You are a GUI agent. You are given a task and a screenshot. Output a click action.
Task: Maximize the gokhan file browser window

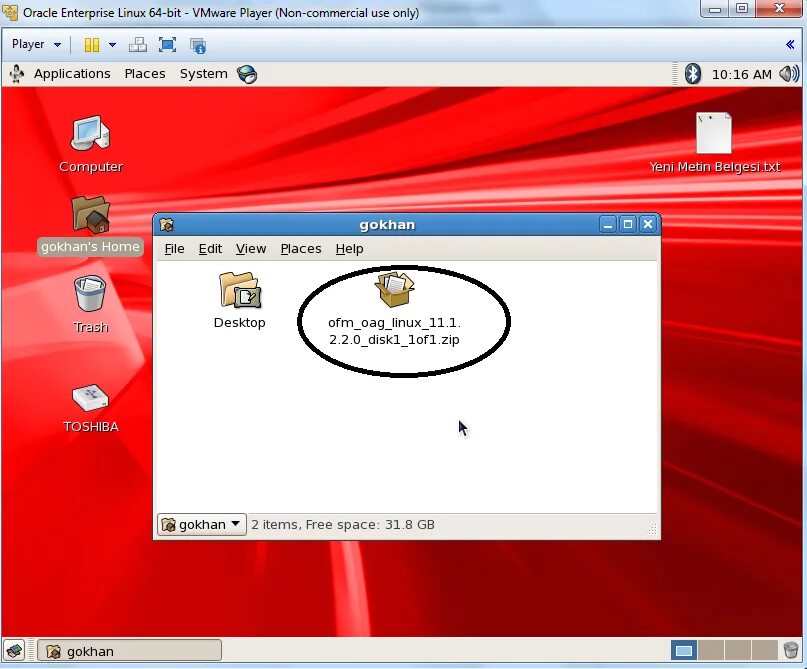tap(628, 224)
